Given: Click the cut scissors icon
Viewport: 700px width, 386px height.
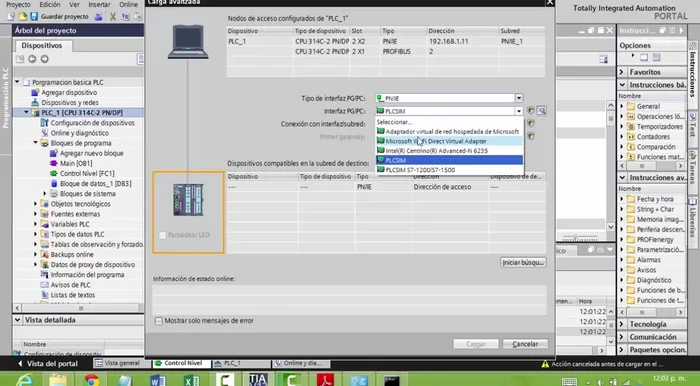Looking at the screenshot, I should coord(113,17).
